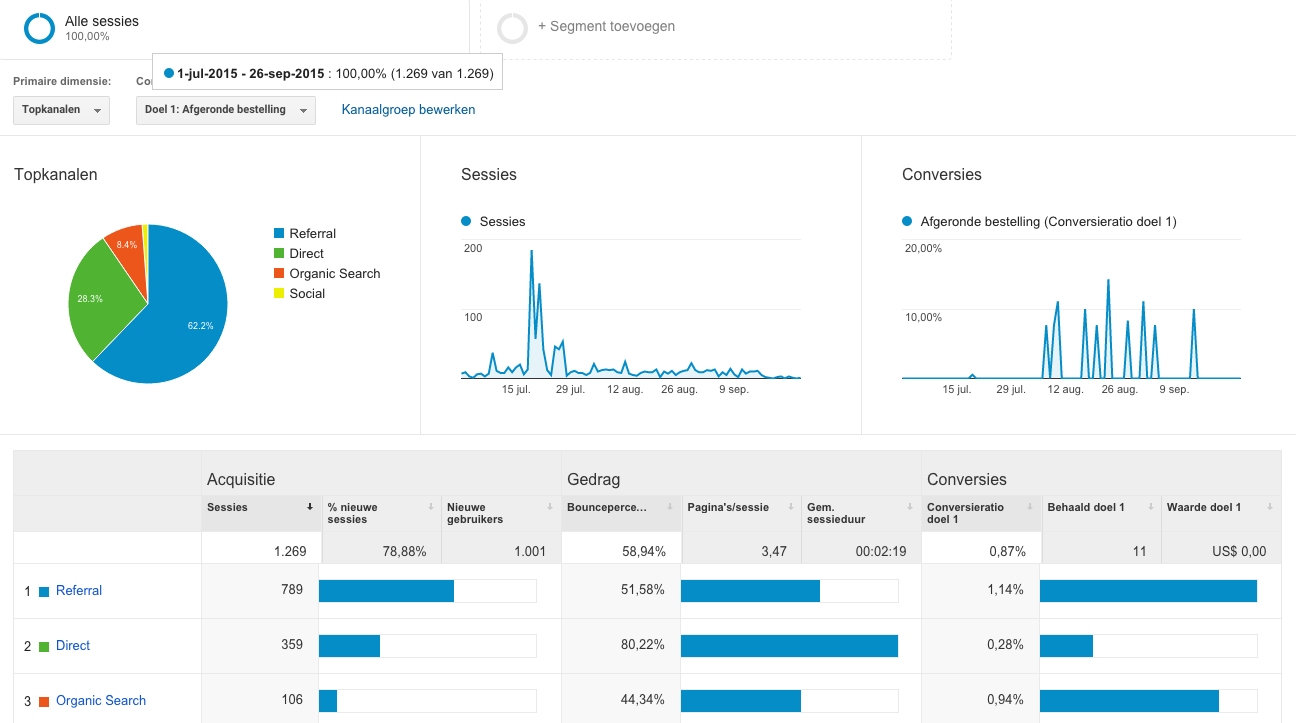Click the Pagina's/sessie total 3,47
The width and height of the screenshot is (1296, 723).
pyautogui.click(x=773, y=551)
